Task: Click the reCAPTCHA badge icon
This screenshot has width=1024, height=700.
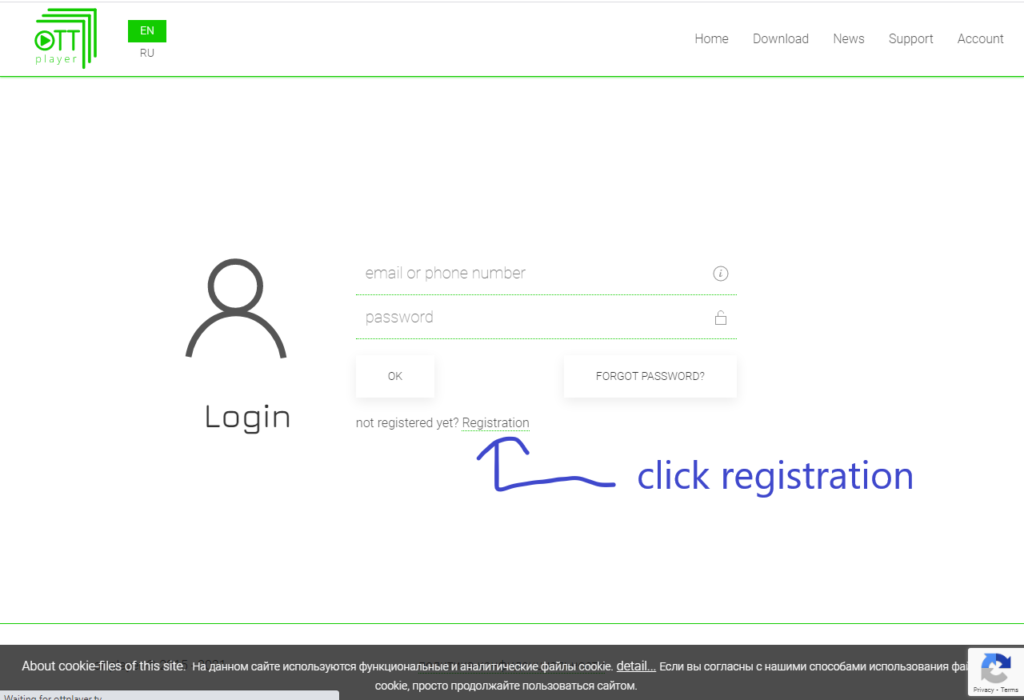Action: point(995,669)
